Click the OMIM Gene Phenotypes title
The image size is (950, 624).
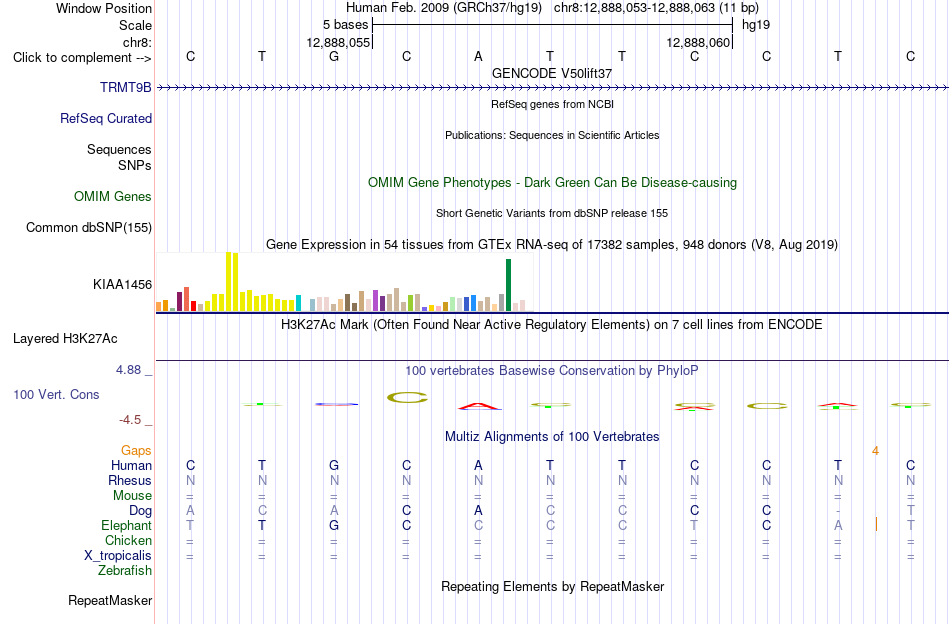[x=552, y=182]
